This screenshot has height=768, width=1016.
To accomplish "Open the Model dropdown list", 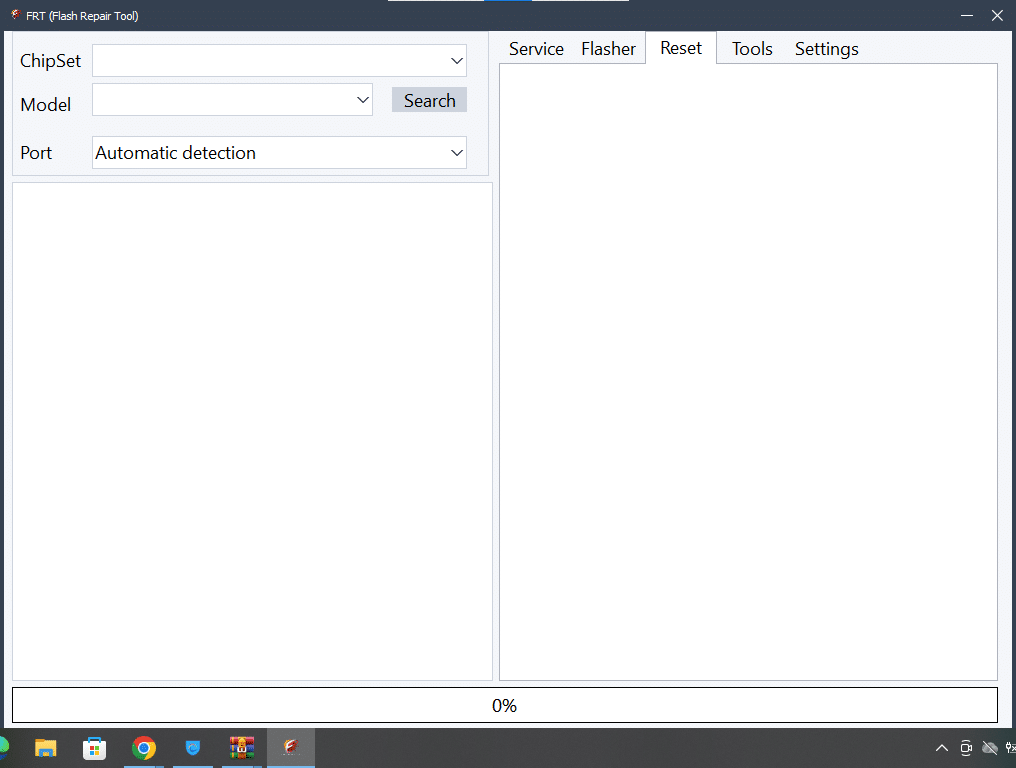I will click(x=363, y=100).
